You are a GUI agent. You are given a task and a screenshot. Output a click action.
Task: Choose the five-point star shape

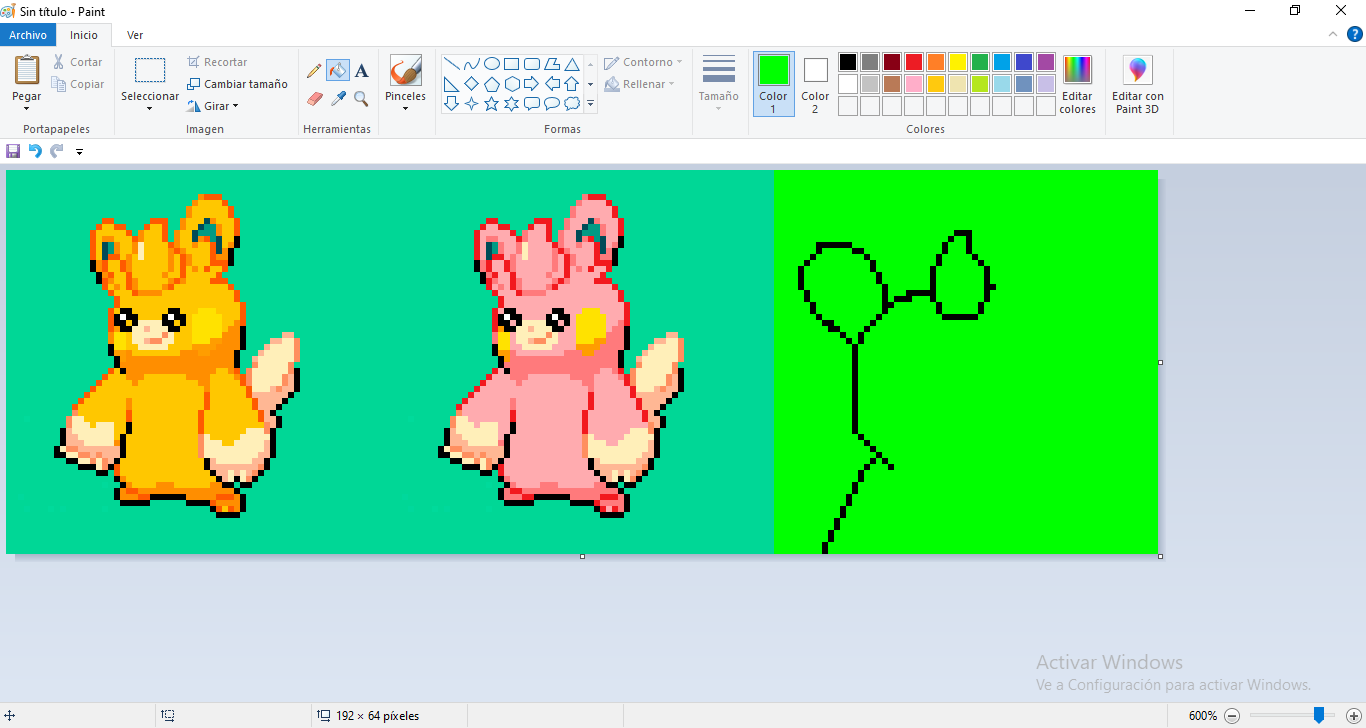[491, 104]
